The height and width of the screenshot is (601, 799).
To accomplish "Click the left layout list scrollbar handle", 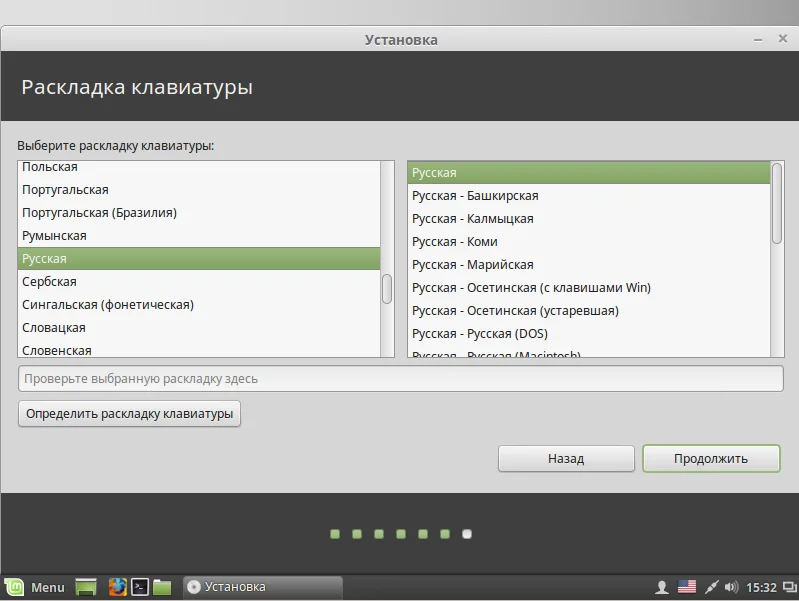I will click(x=387, y=289).
